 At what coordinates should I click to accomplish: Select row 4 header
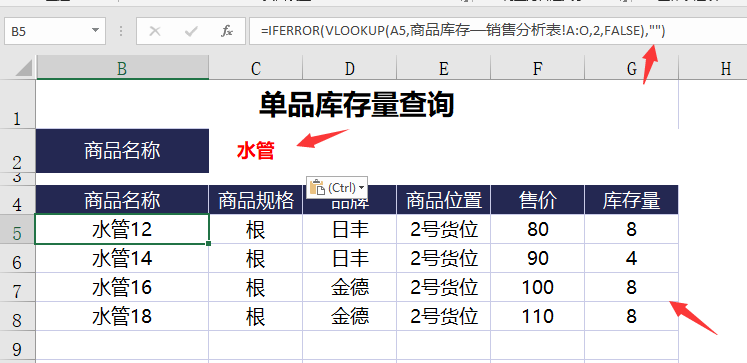[x=18, y=200]
